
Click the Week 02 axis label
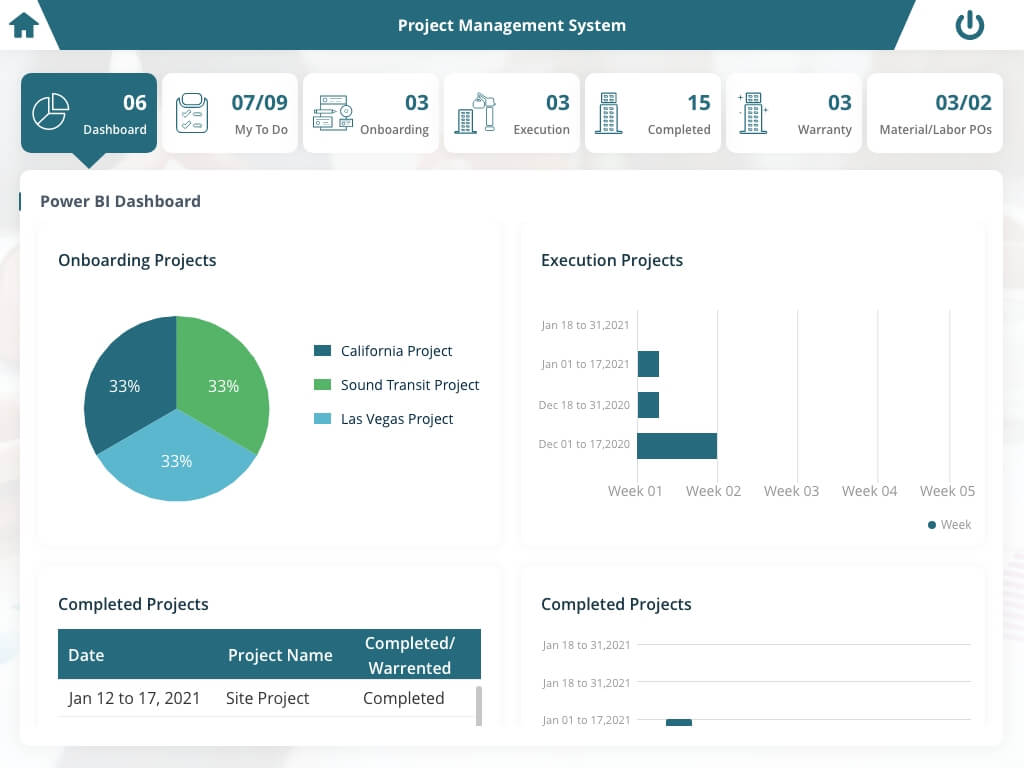pyautogui.click(x=713, y=491)
